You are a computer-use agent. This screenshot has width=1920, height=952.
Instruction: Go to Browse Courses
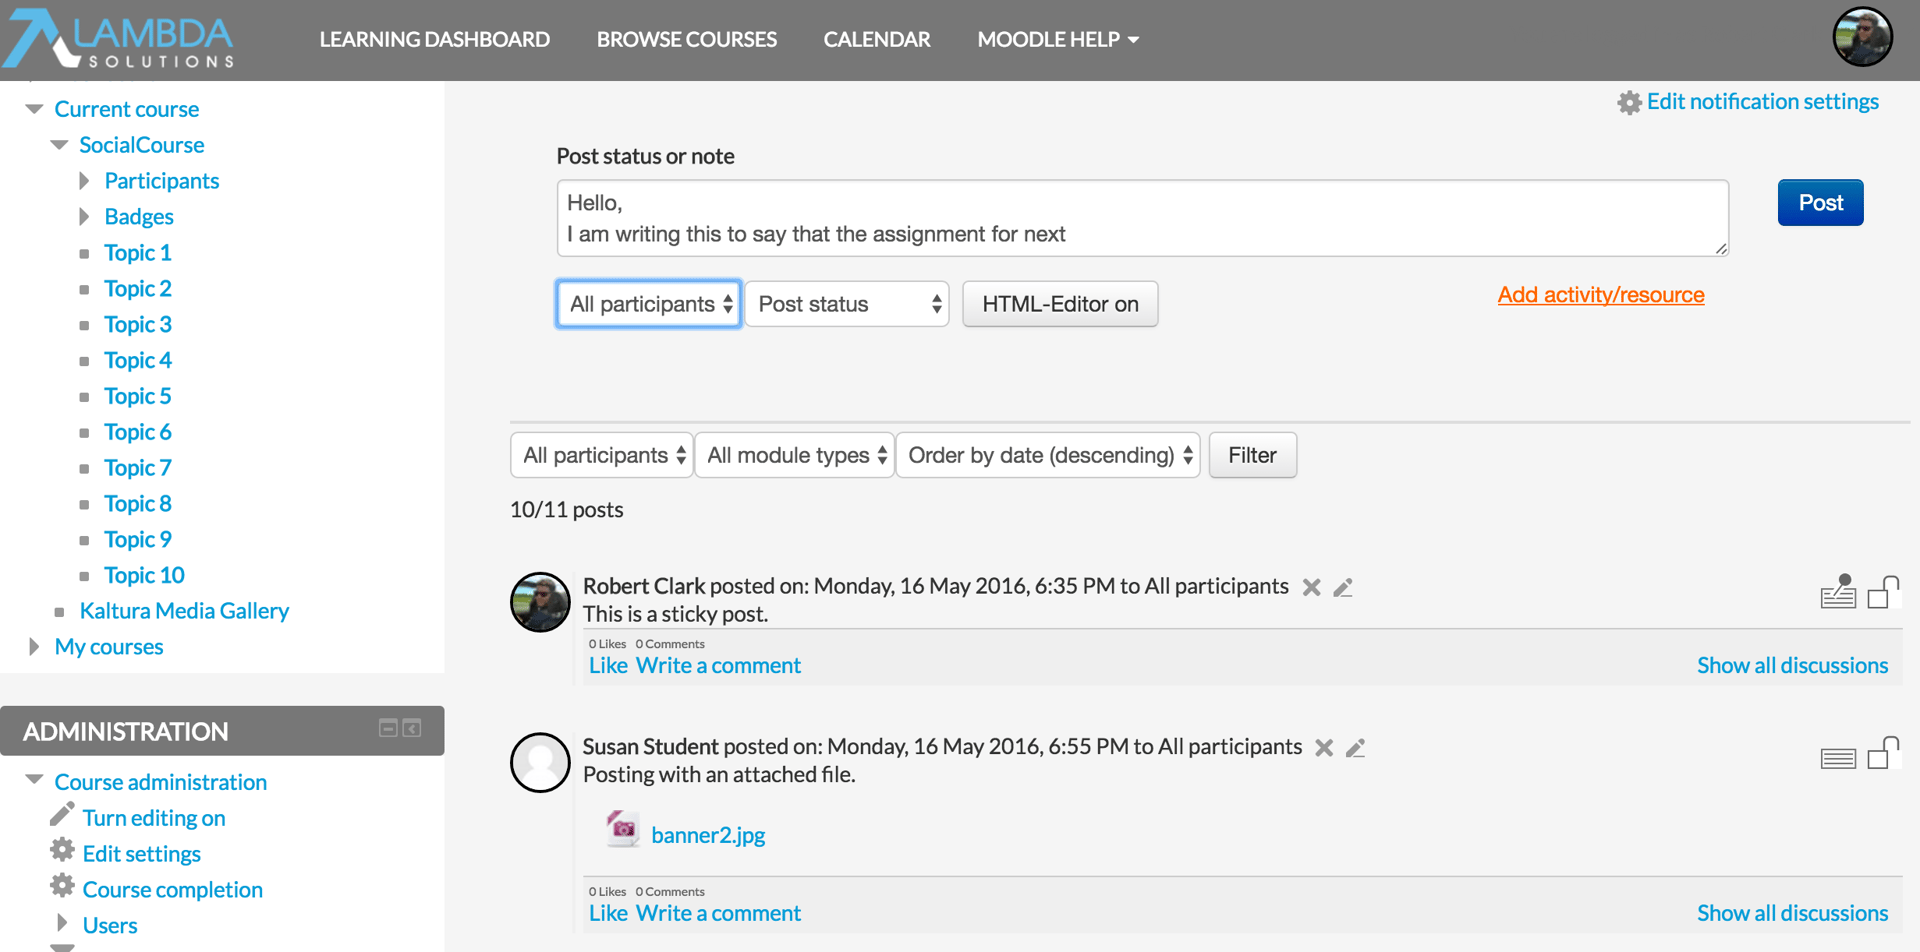click(687, 40)
